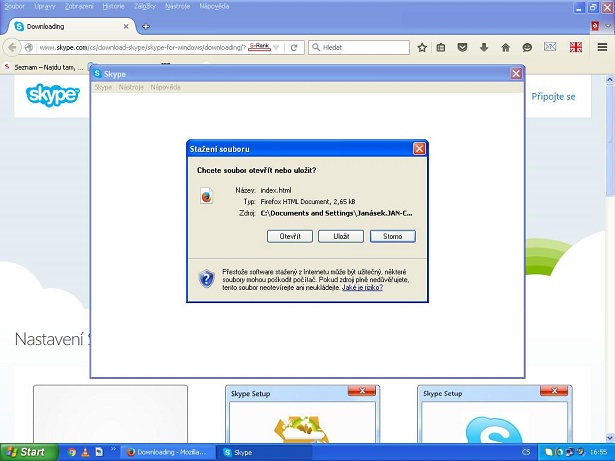The width and height of the screenshot is (615, 461).
Task: Go to the Home page icon
Action: (x=506, y=47)
